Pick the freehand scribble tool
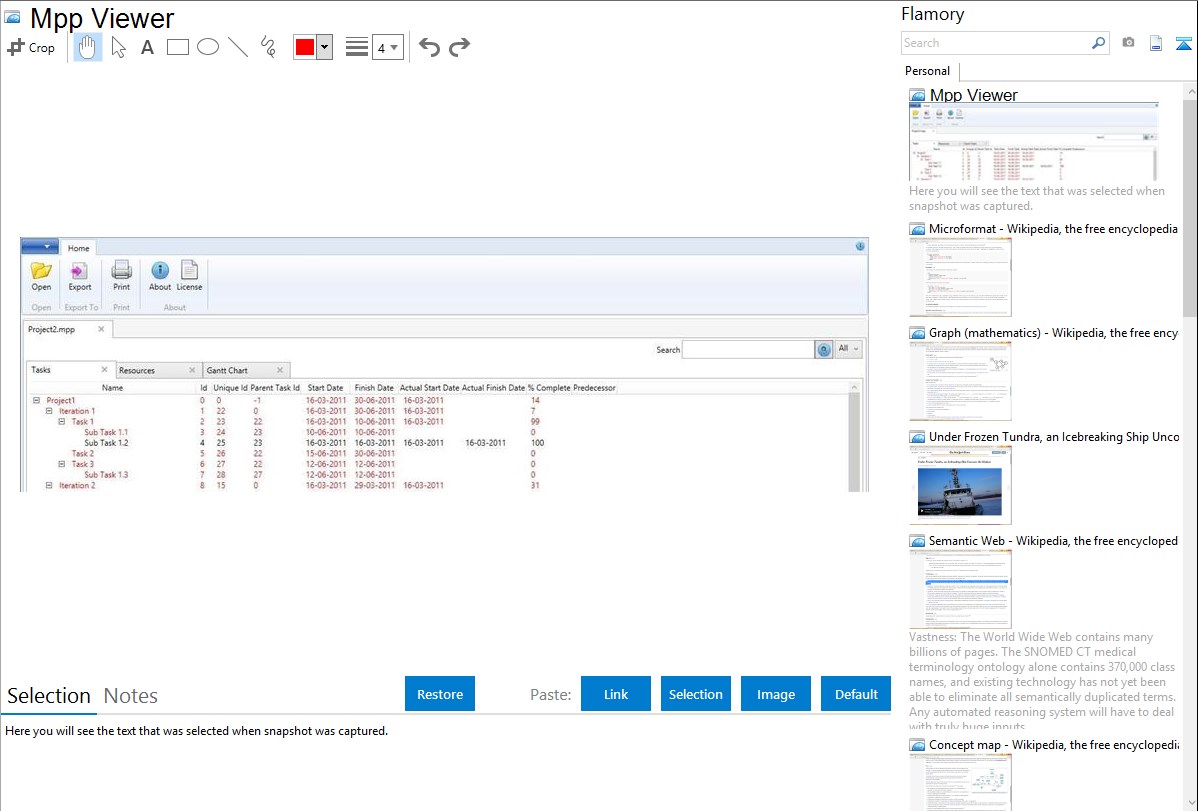Image resolution: width=1198 pixels, height=811 pixels. (x=268, y=47)
